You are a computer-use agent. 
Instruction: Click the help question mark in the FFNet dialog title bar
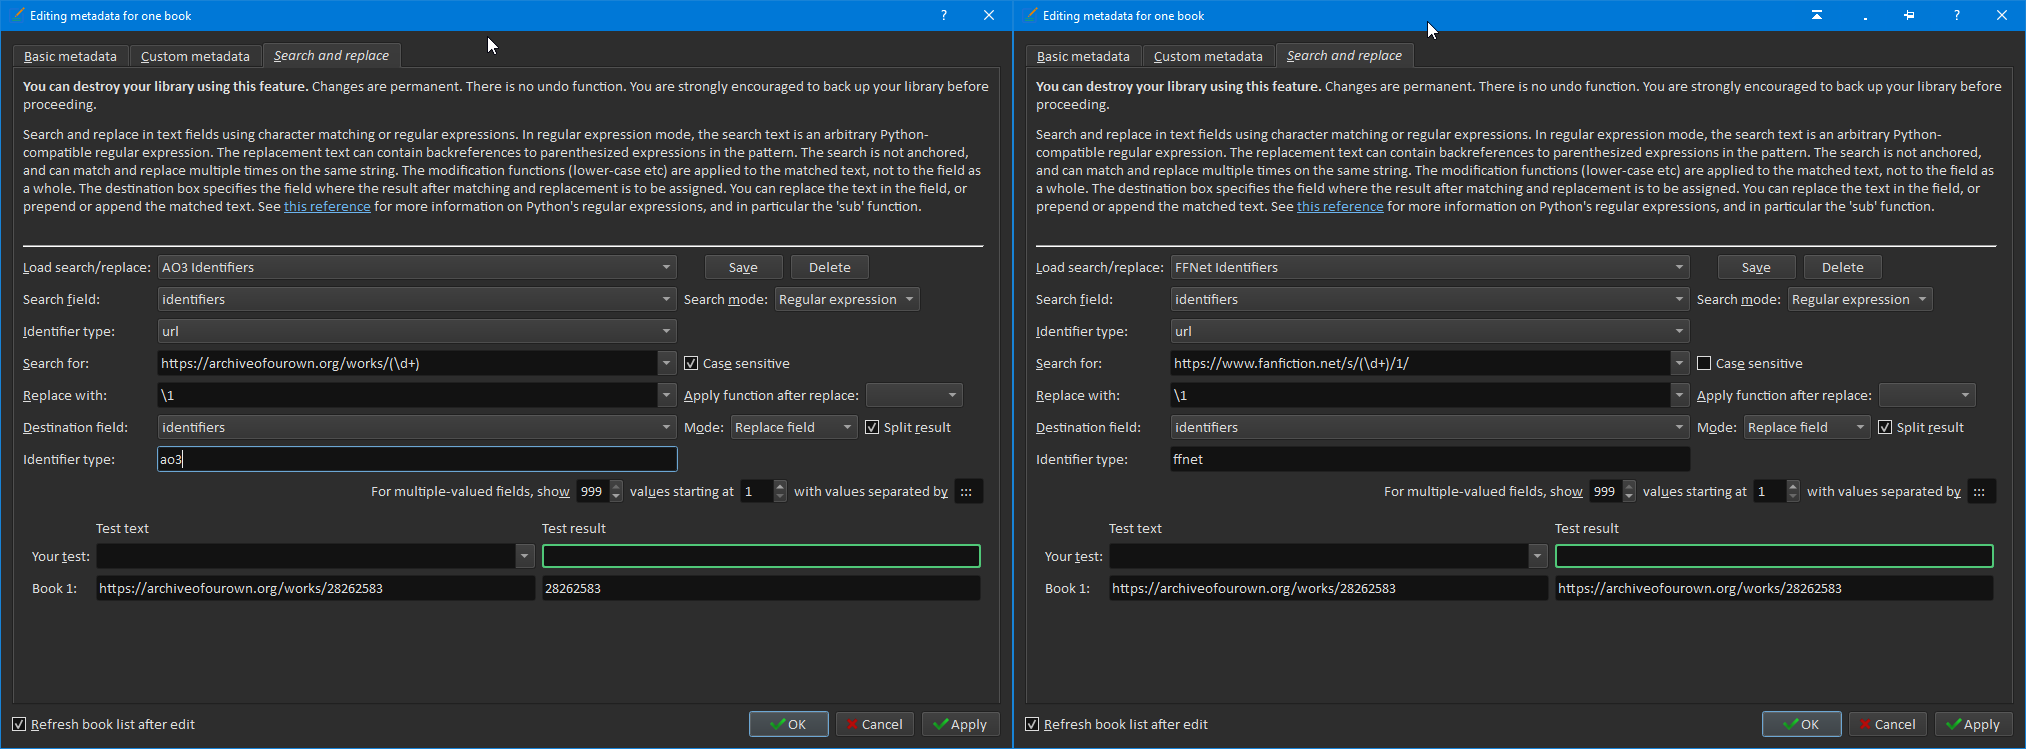tap(1956, 15)
